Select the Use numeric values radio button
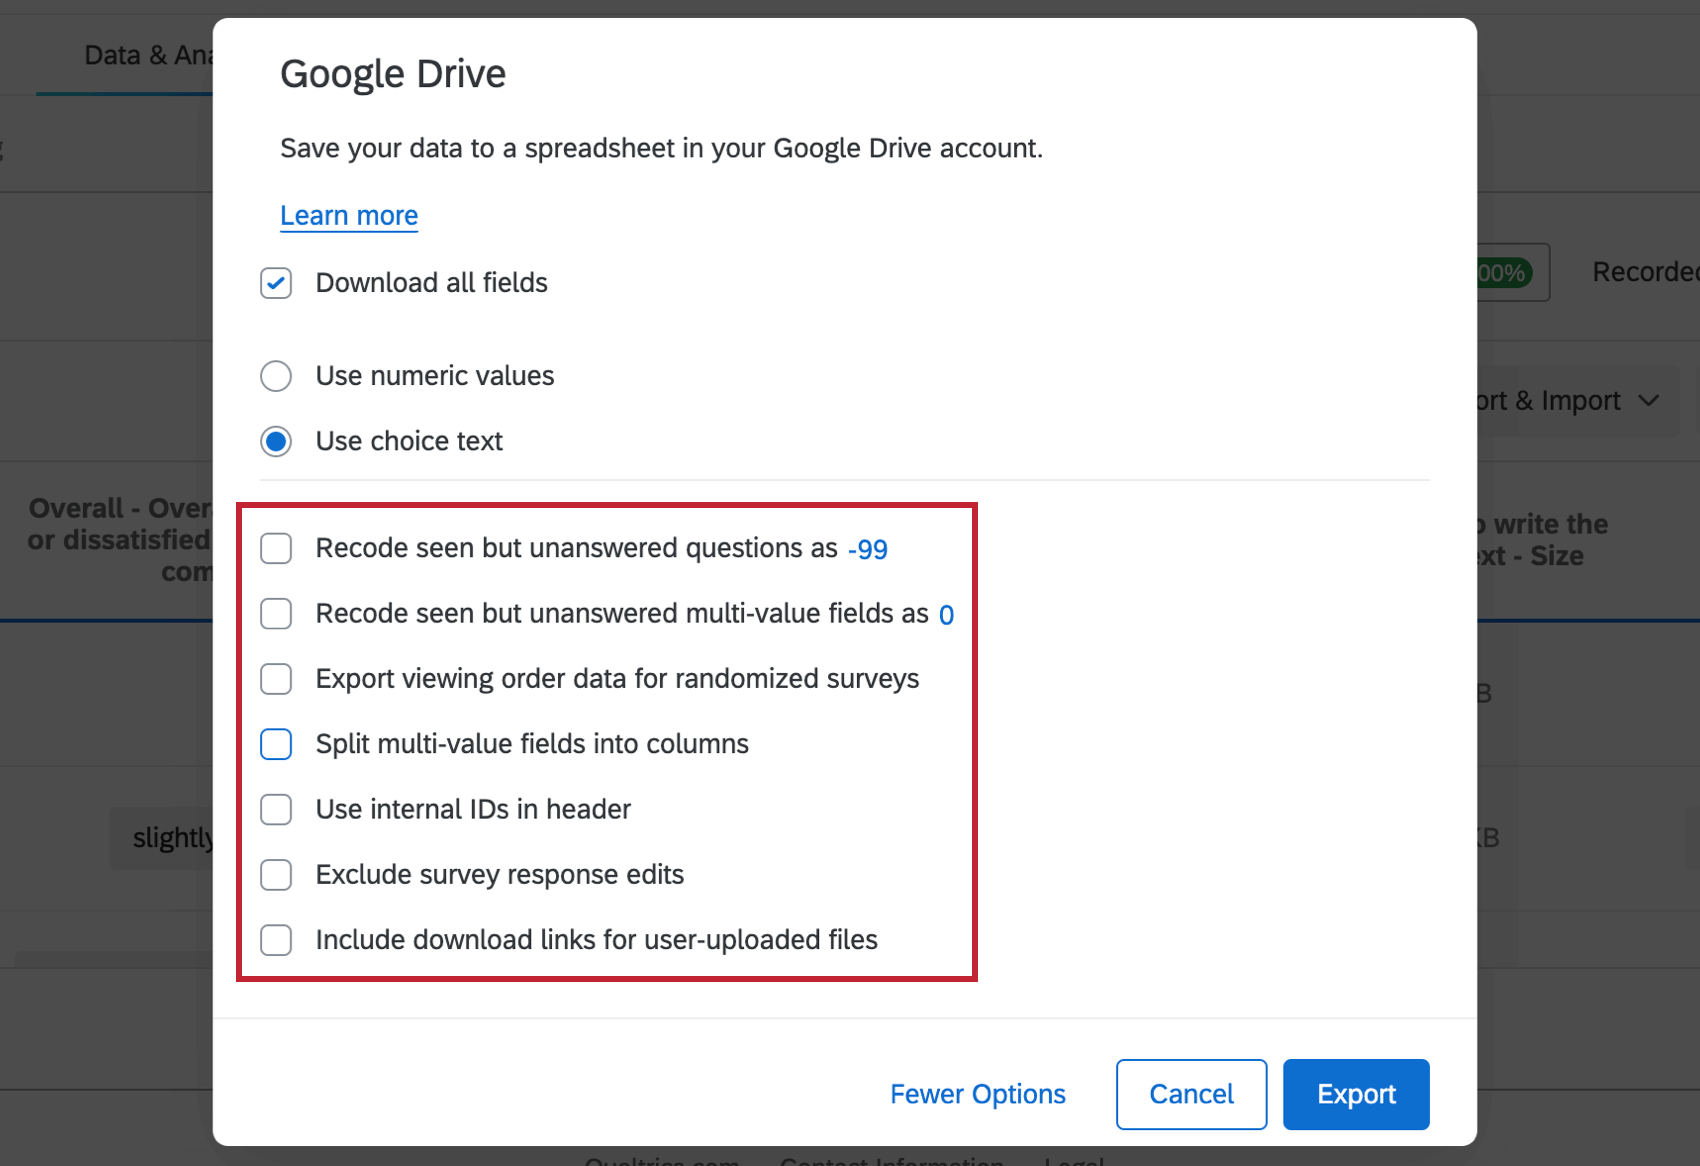The image size is (1700, 1166). click(x=276, y=376)
